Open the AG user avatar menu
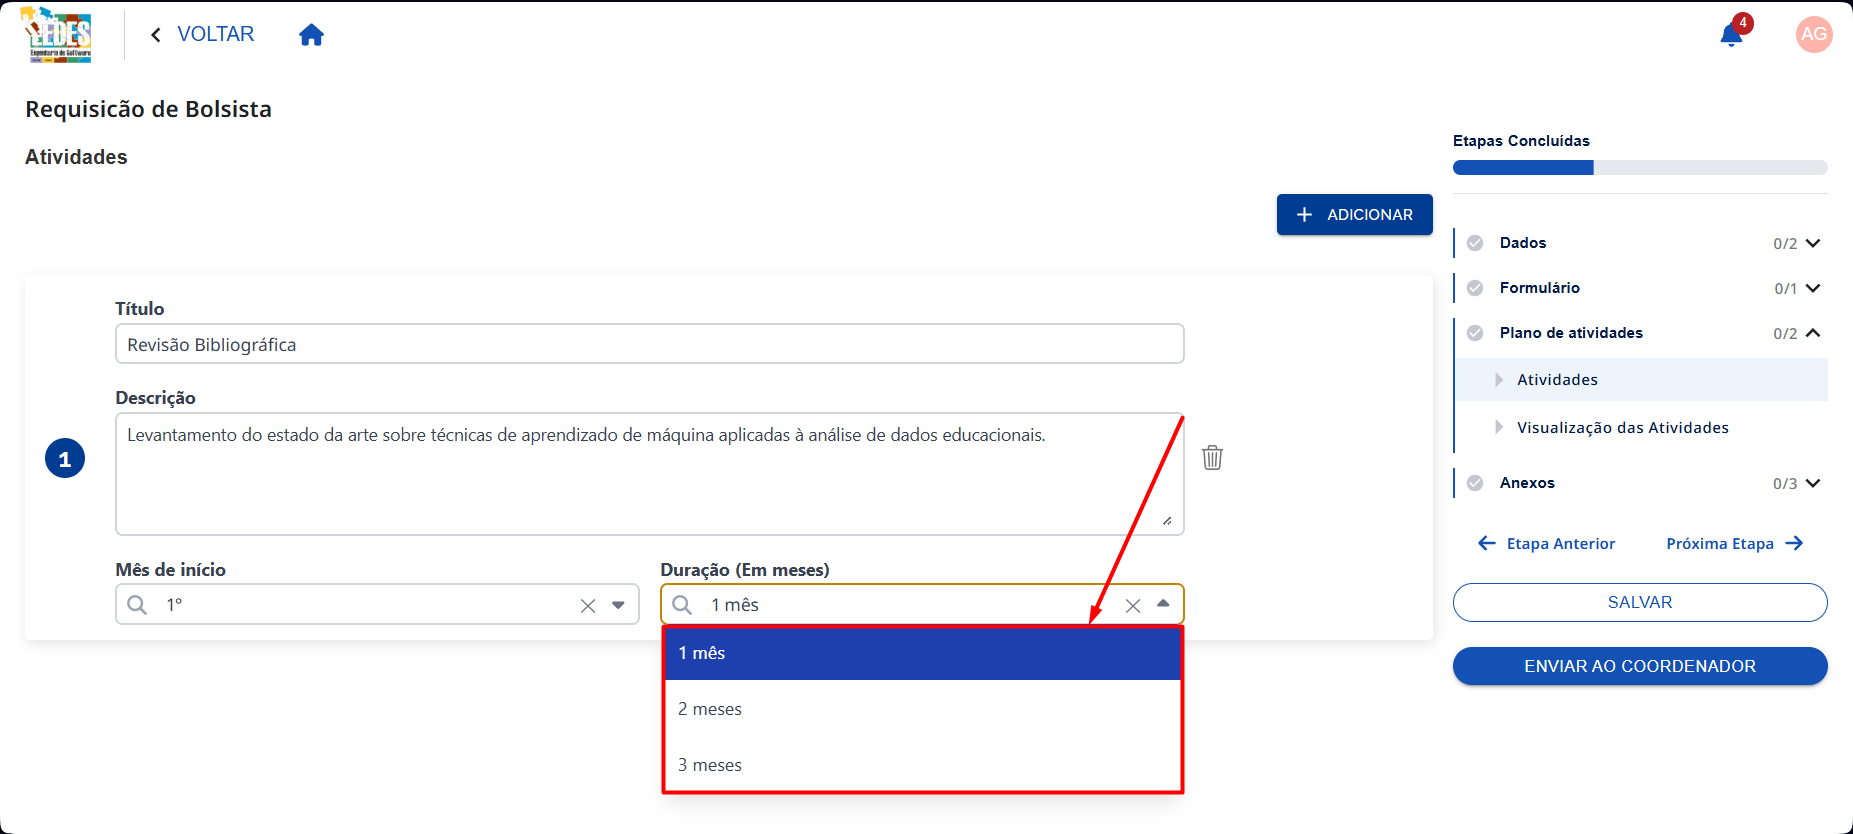This screenshot has height=834, width=1853. pyautogui.click(x=1814, y=34)
